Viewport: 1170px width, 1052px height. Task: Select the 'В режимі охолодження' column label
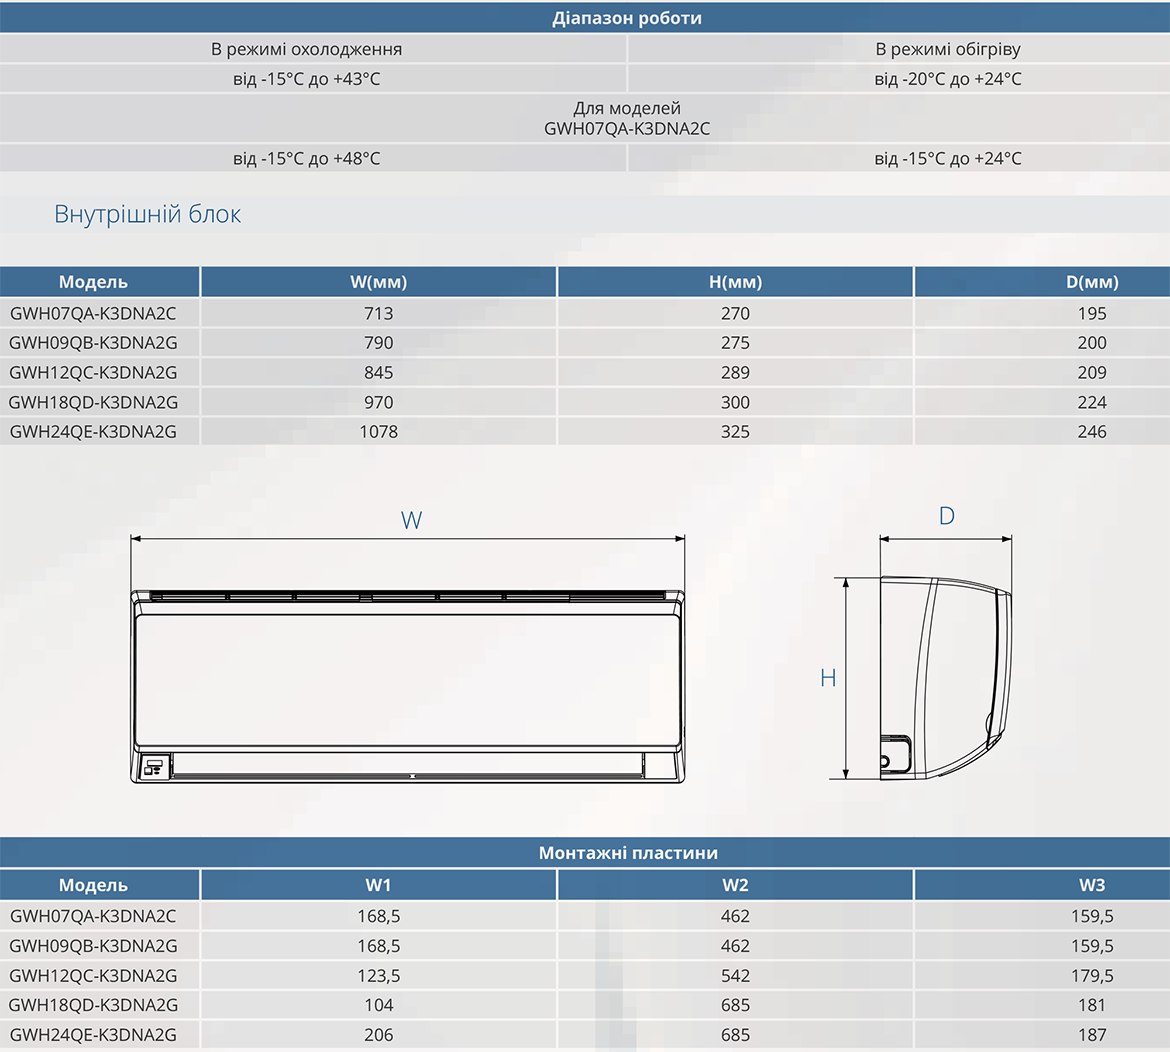click(307, 49)
